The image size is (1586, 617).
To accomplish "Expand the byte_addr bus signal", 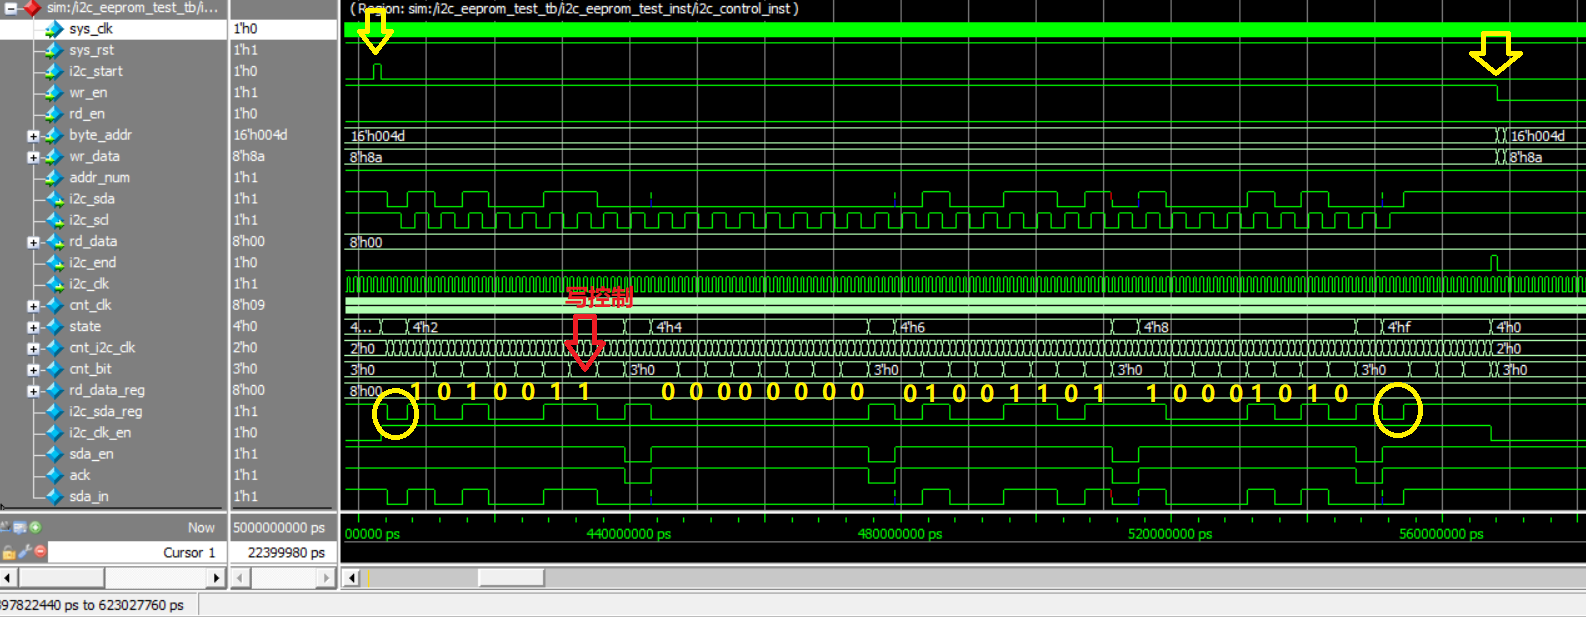I will coord(33,136).
